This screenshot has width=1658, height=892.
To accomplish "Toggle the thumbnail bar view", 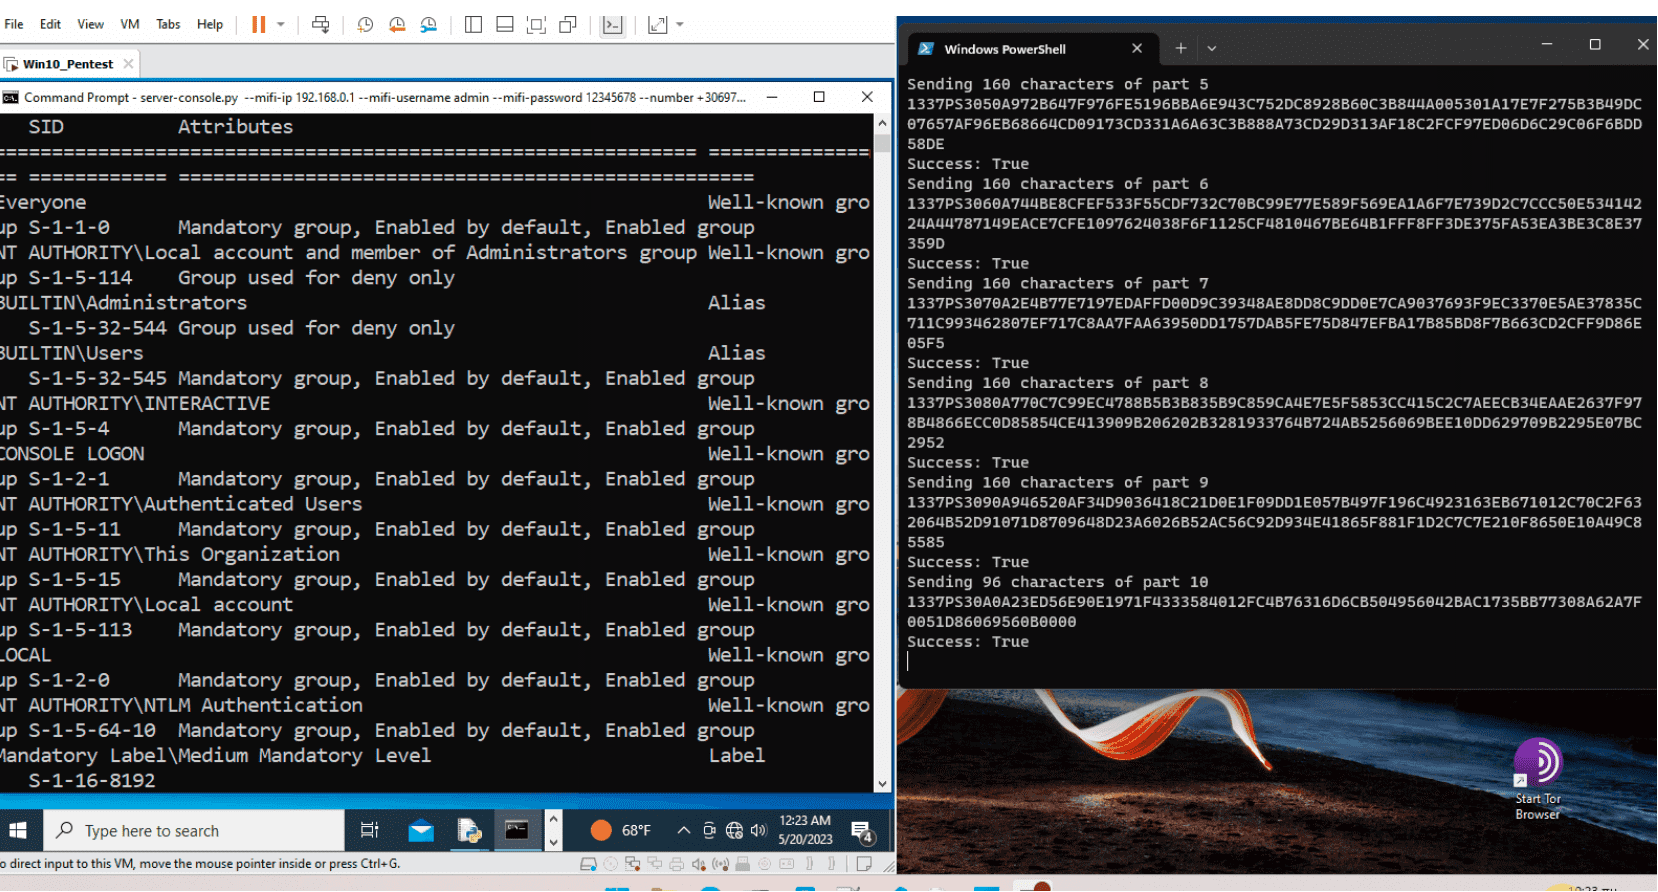I will point(505,24).
